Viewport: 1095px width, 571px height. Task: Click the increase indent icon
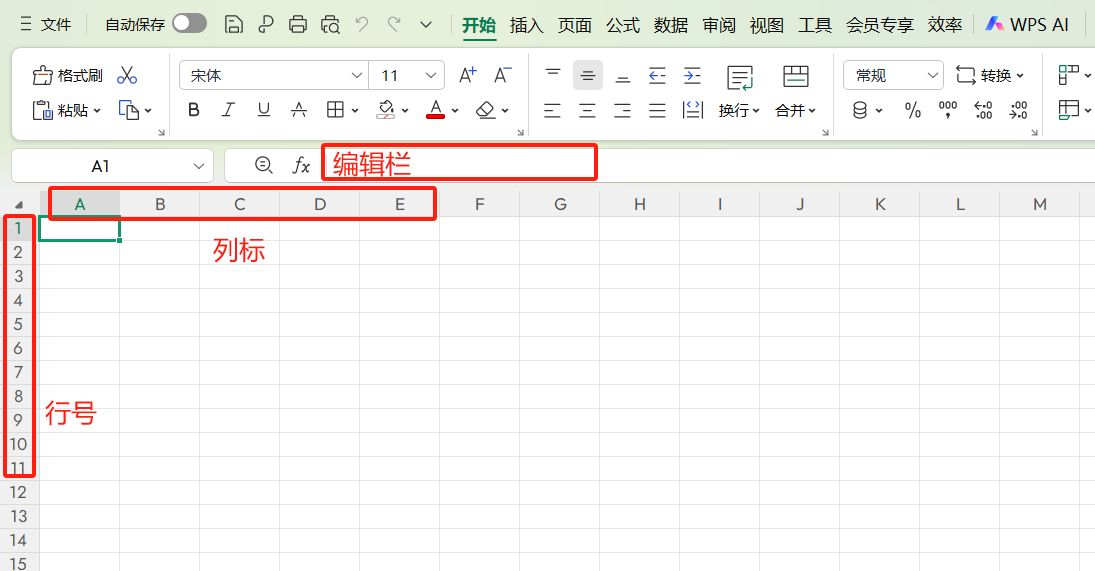coord(692,75)
